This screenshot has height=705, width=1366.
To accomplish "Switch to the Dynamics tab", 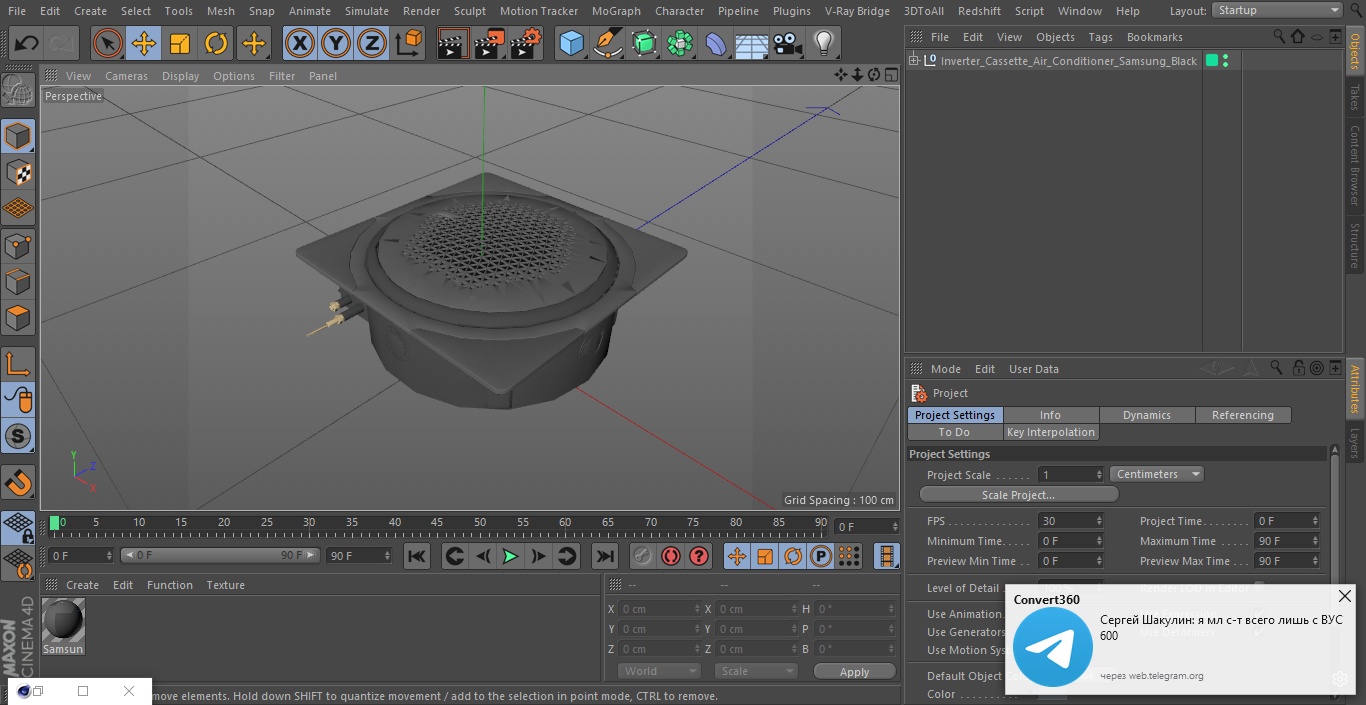I will point(1147,415).
